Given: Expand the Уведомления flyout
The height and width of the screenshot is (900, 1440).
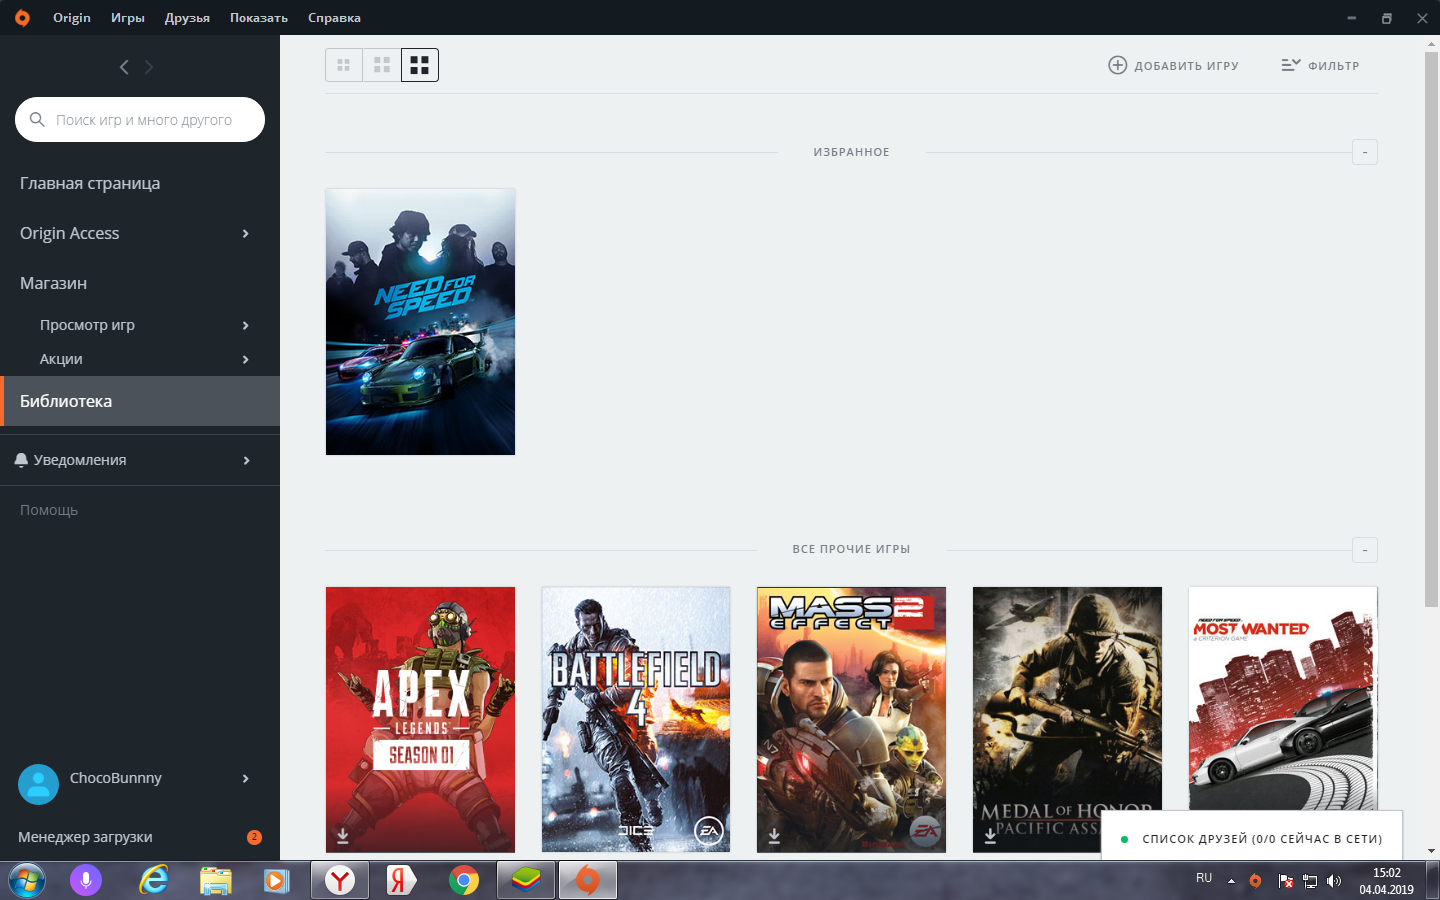Looking at the screenshot, I should pos(246,460).
